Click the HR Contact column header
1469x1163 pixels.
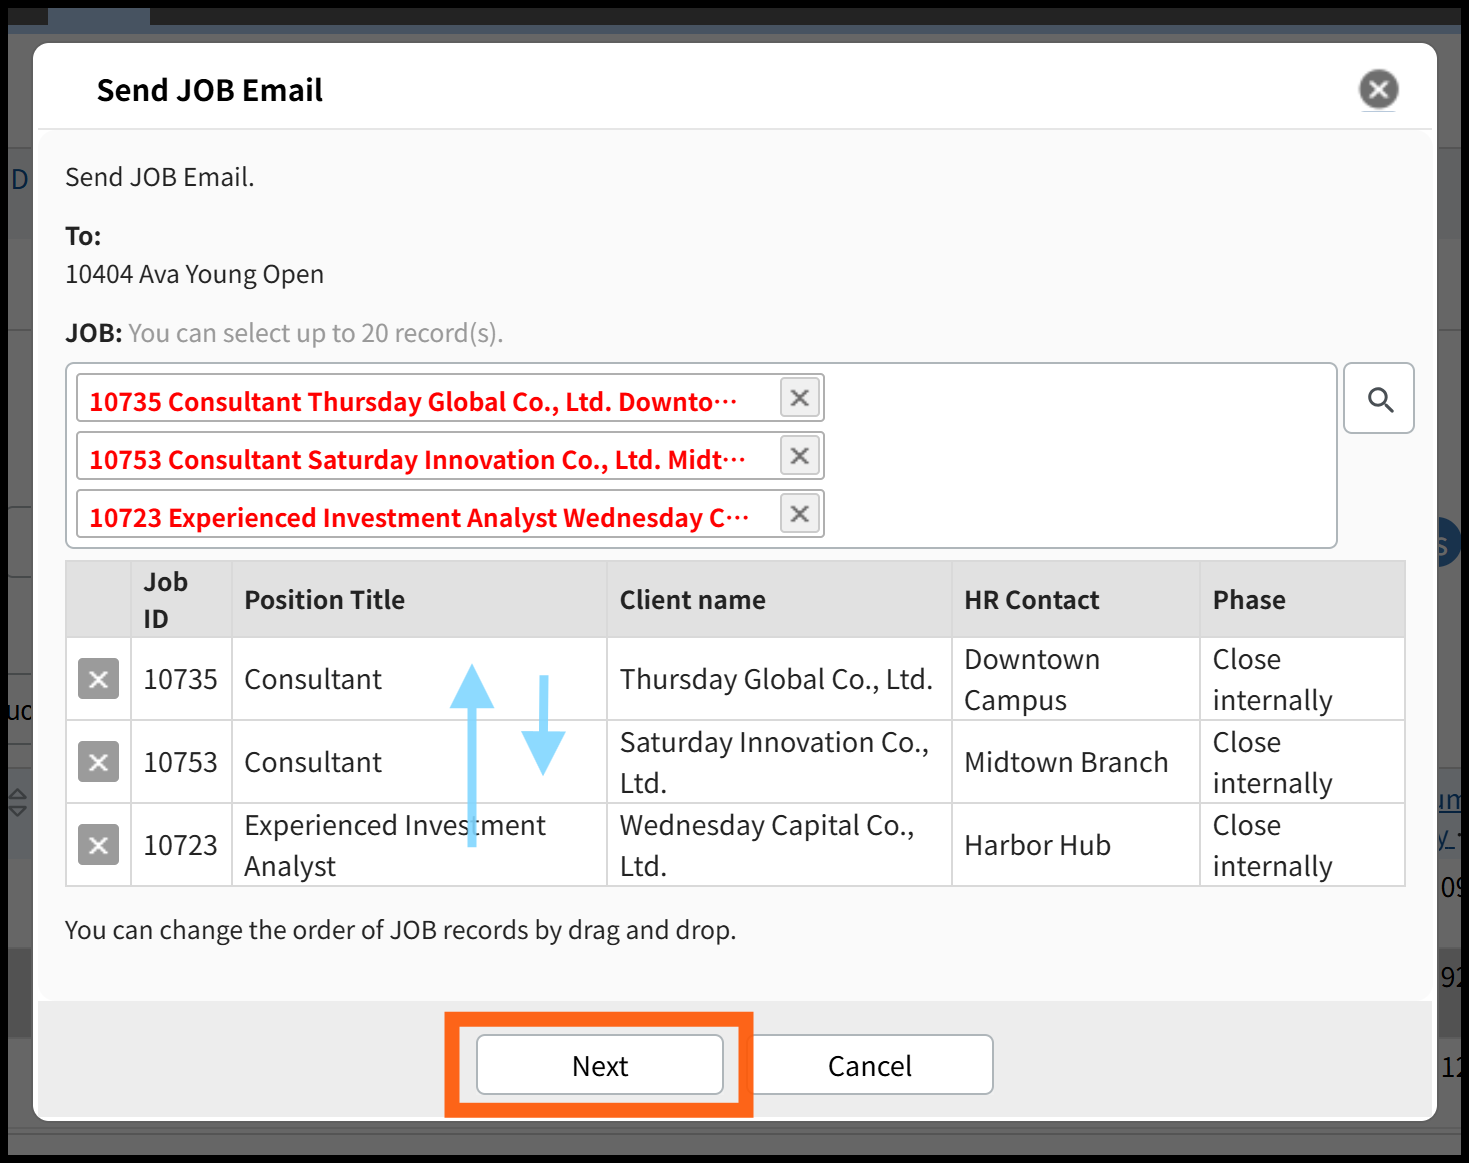tap(1031, 600)
